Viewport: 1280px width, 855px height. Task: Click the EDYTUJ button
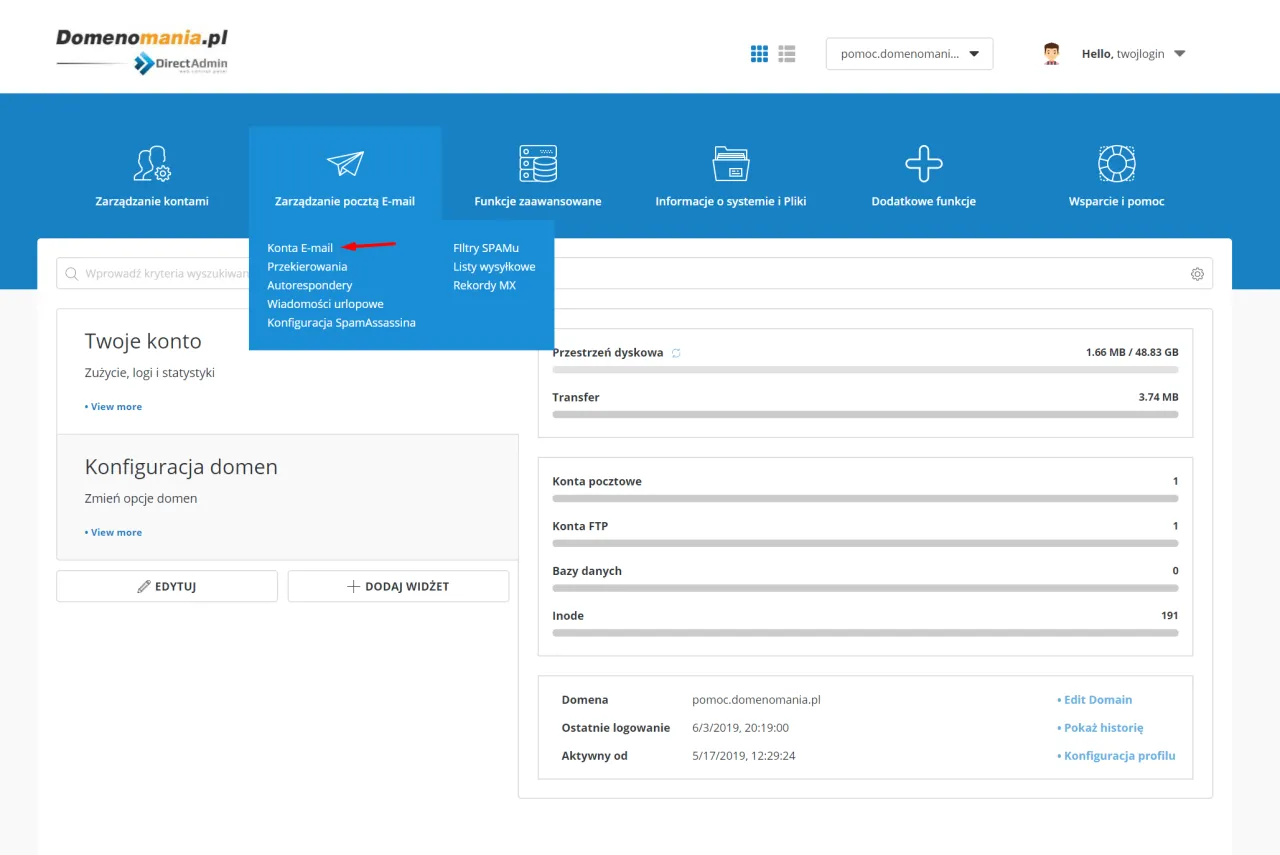(166, 585)
